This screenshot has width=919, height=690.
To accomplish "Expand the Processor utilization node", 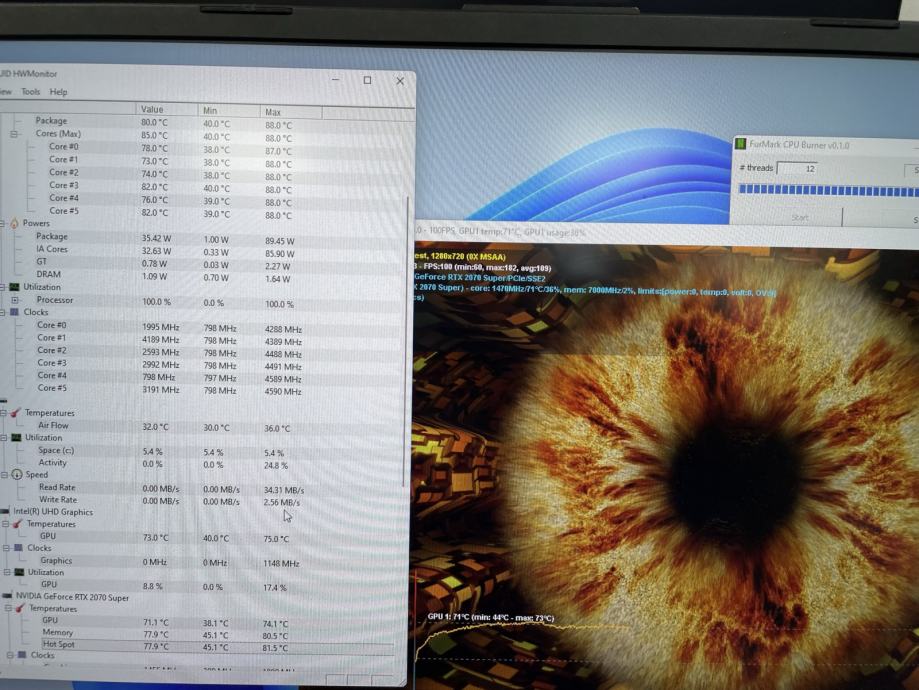I will [x=15, y=300].
